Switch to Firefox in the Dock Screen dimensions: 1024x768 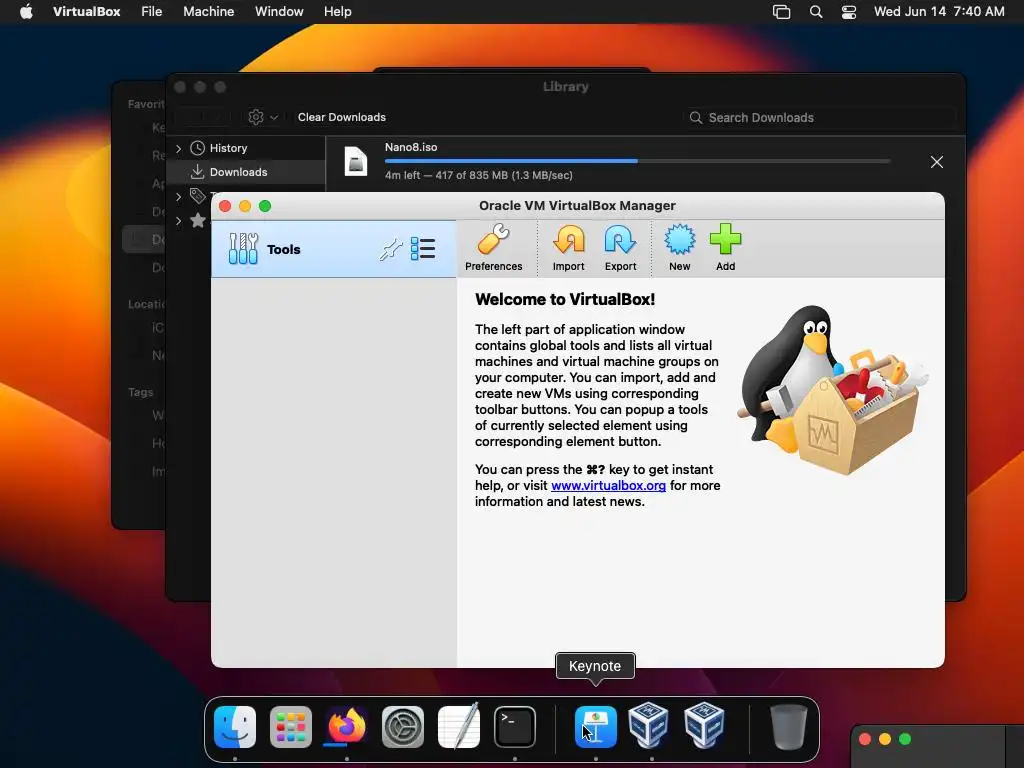tap(346, 727)
